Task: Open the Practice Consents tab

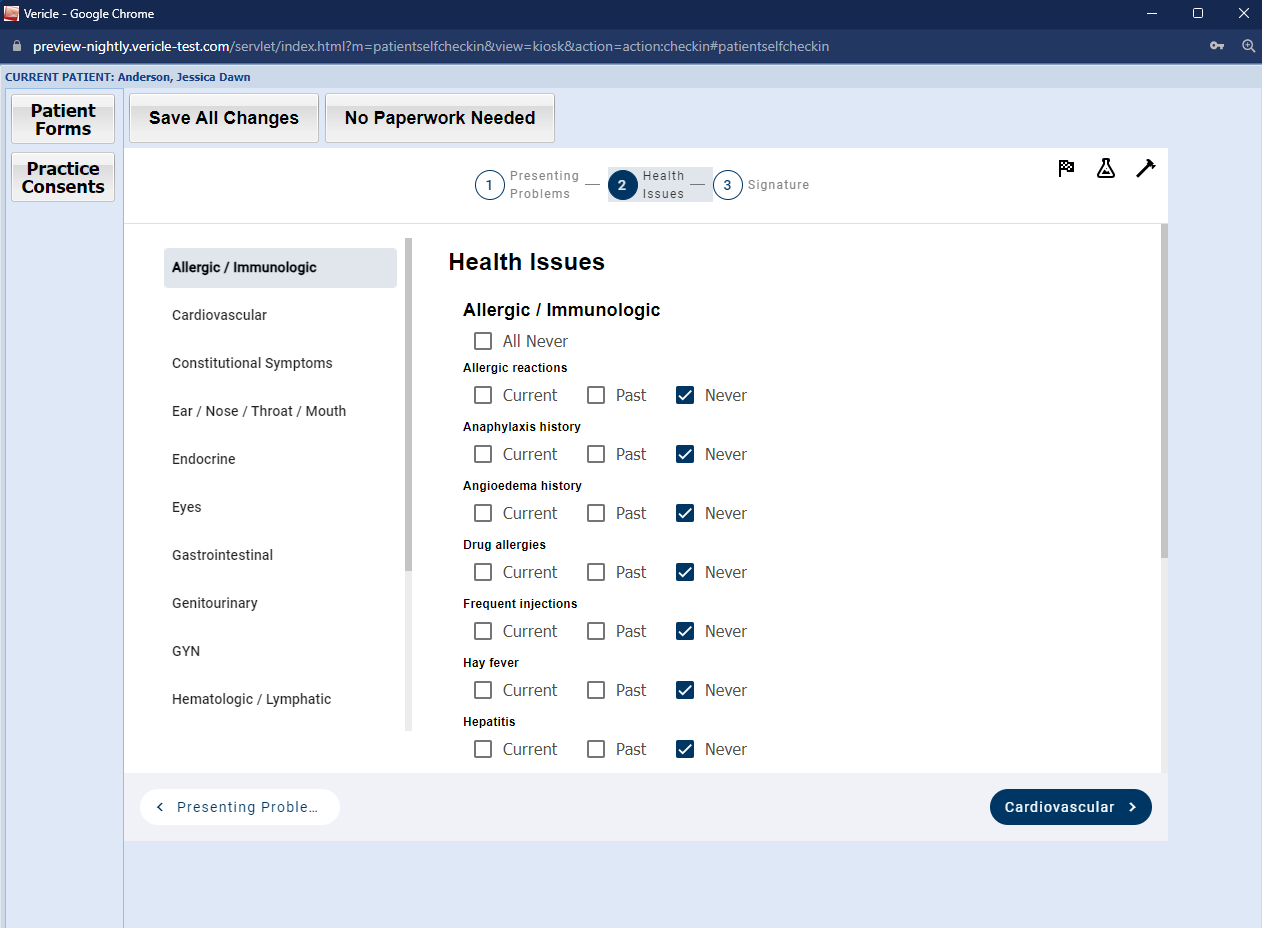Action: [x=63, y=177]
